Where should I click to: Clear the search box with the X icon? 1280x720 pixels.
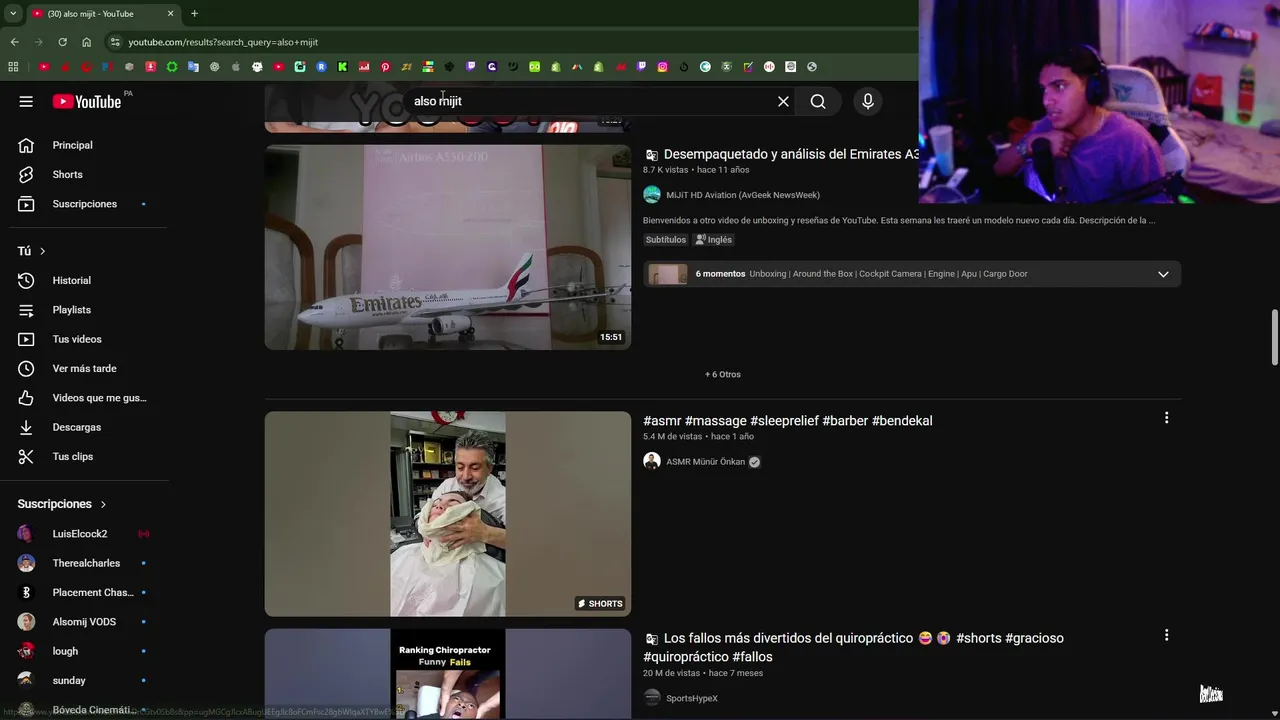(783, 101)
